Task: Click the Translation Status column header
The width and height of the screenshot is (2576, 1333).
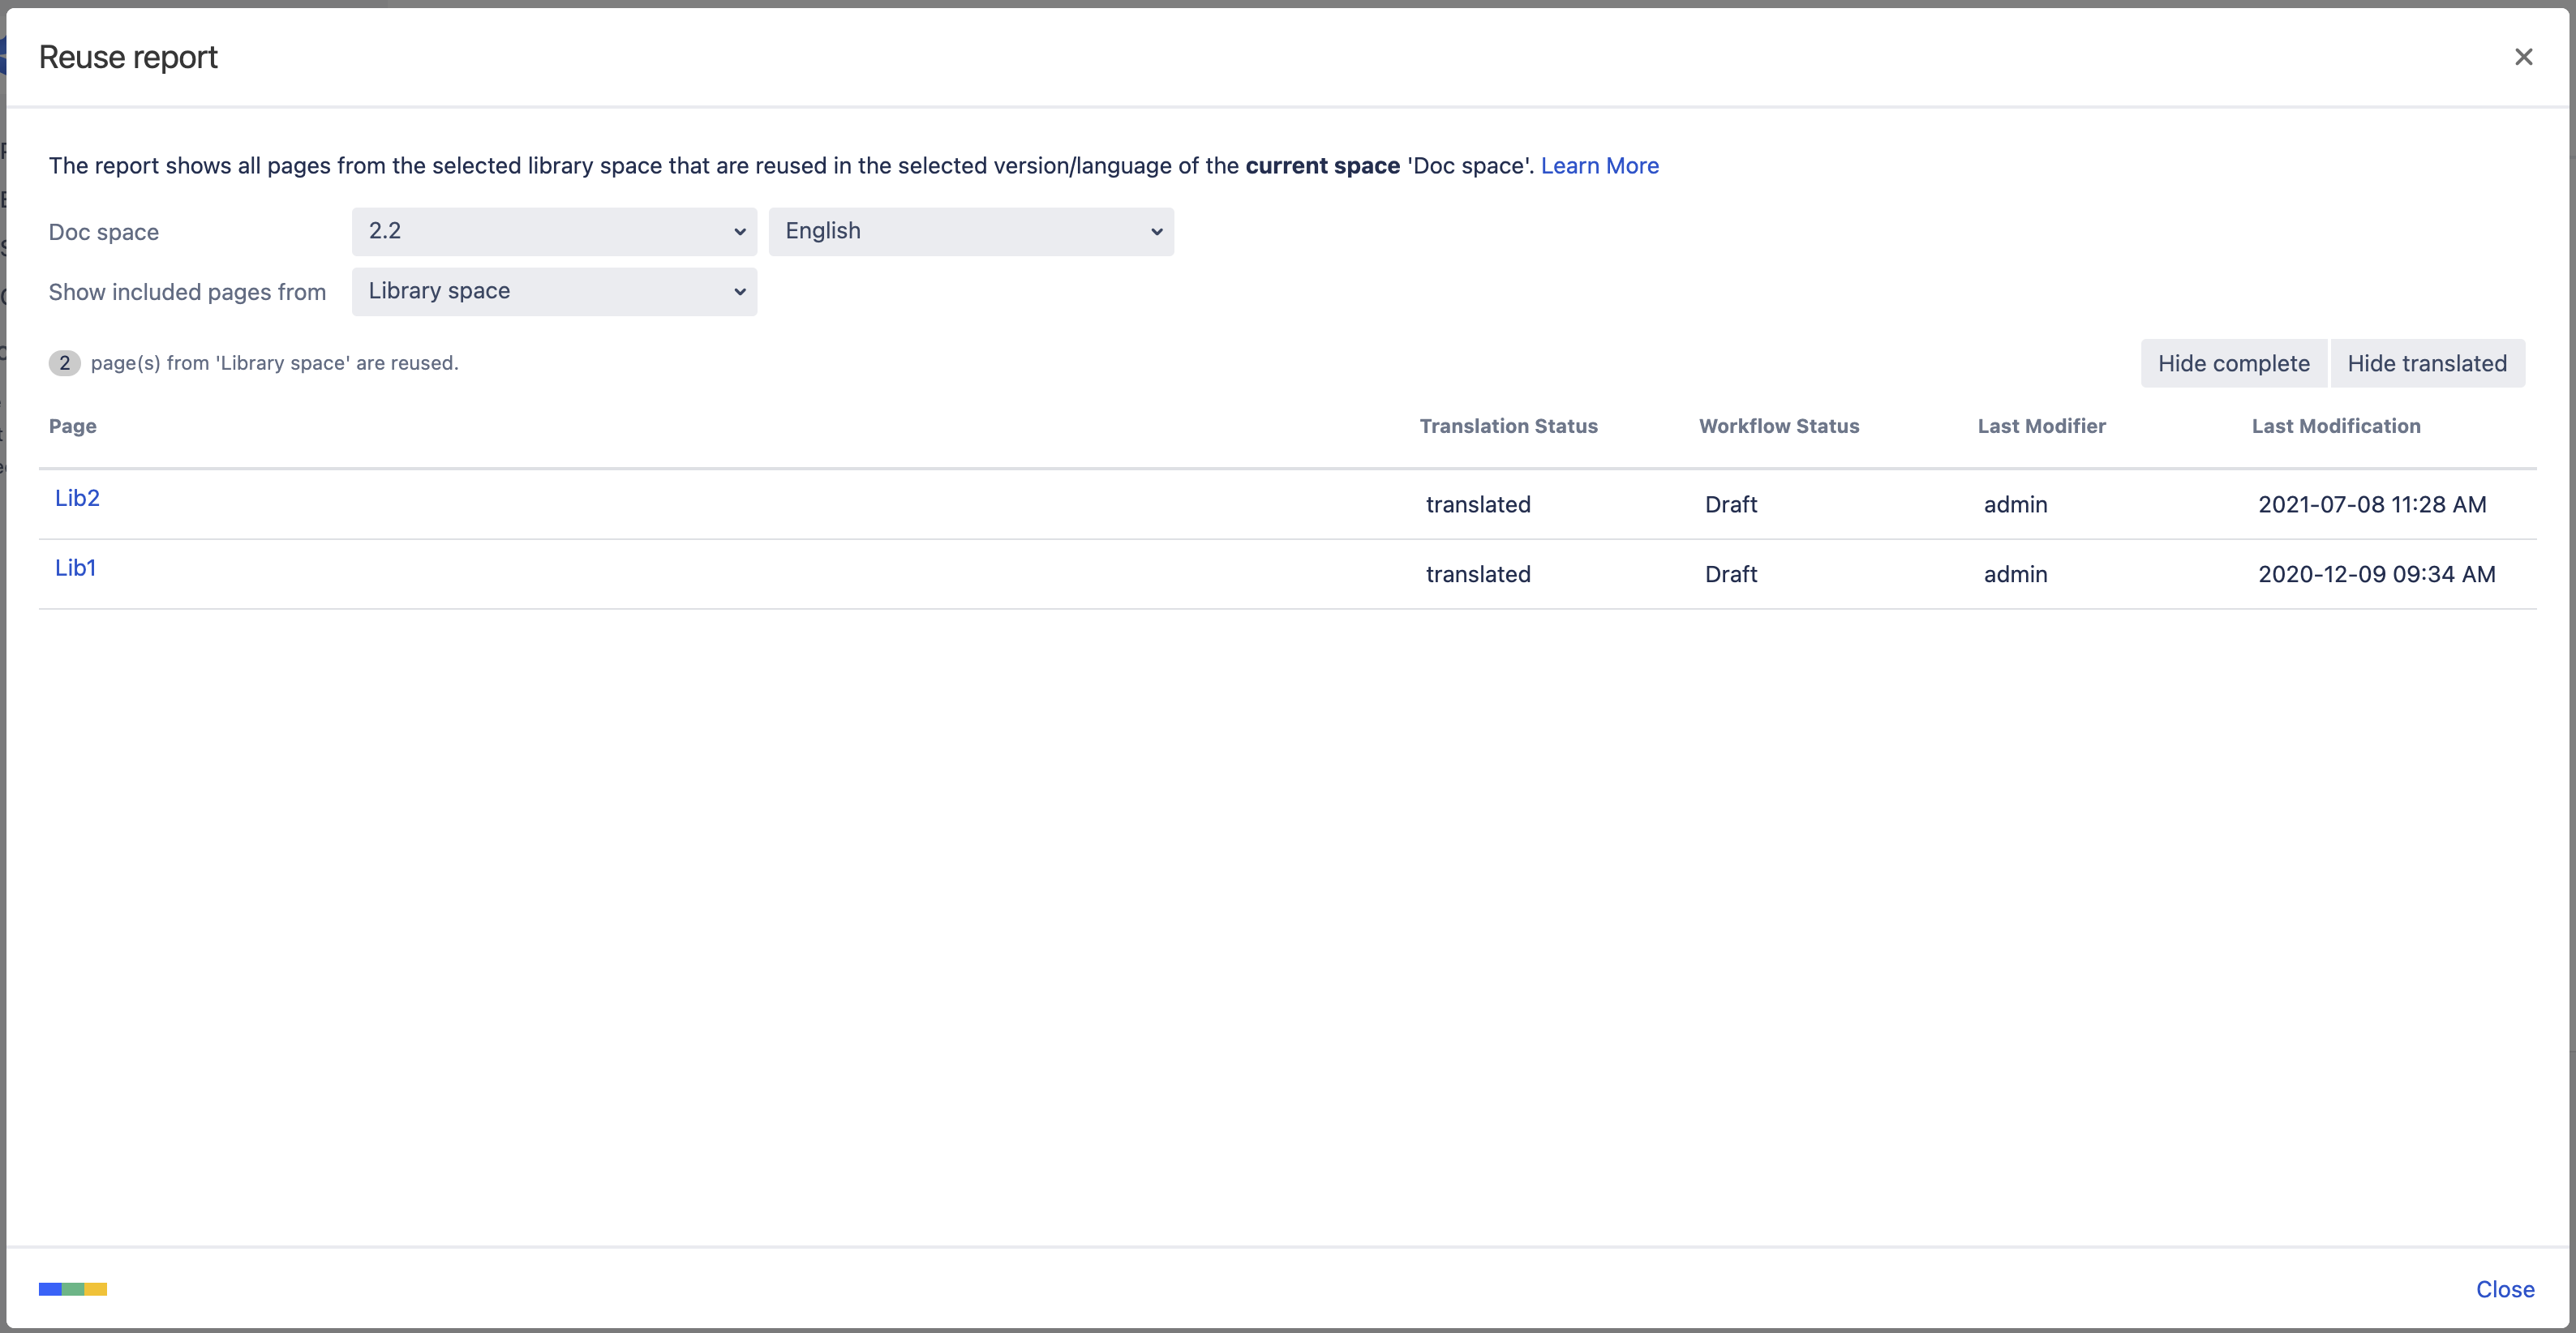Action: coord(1508,426)
